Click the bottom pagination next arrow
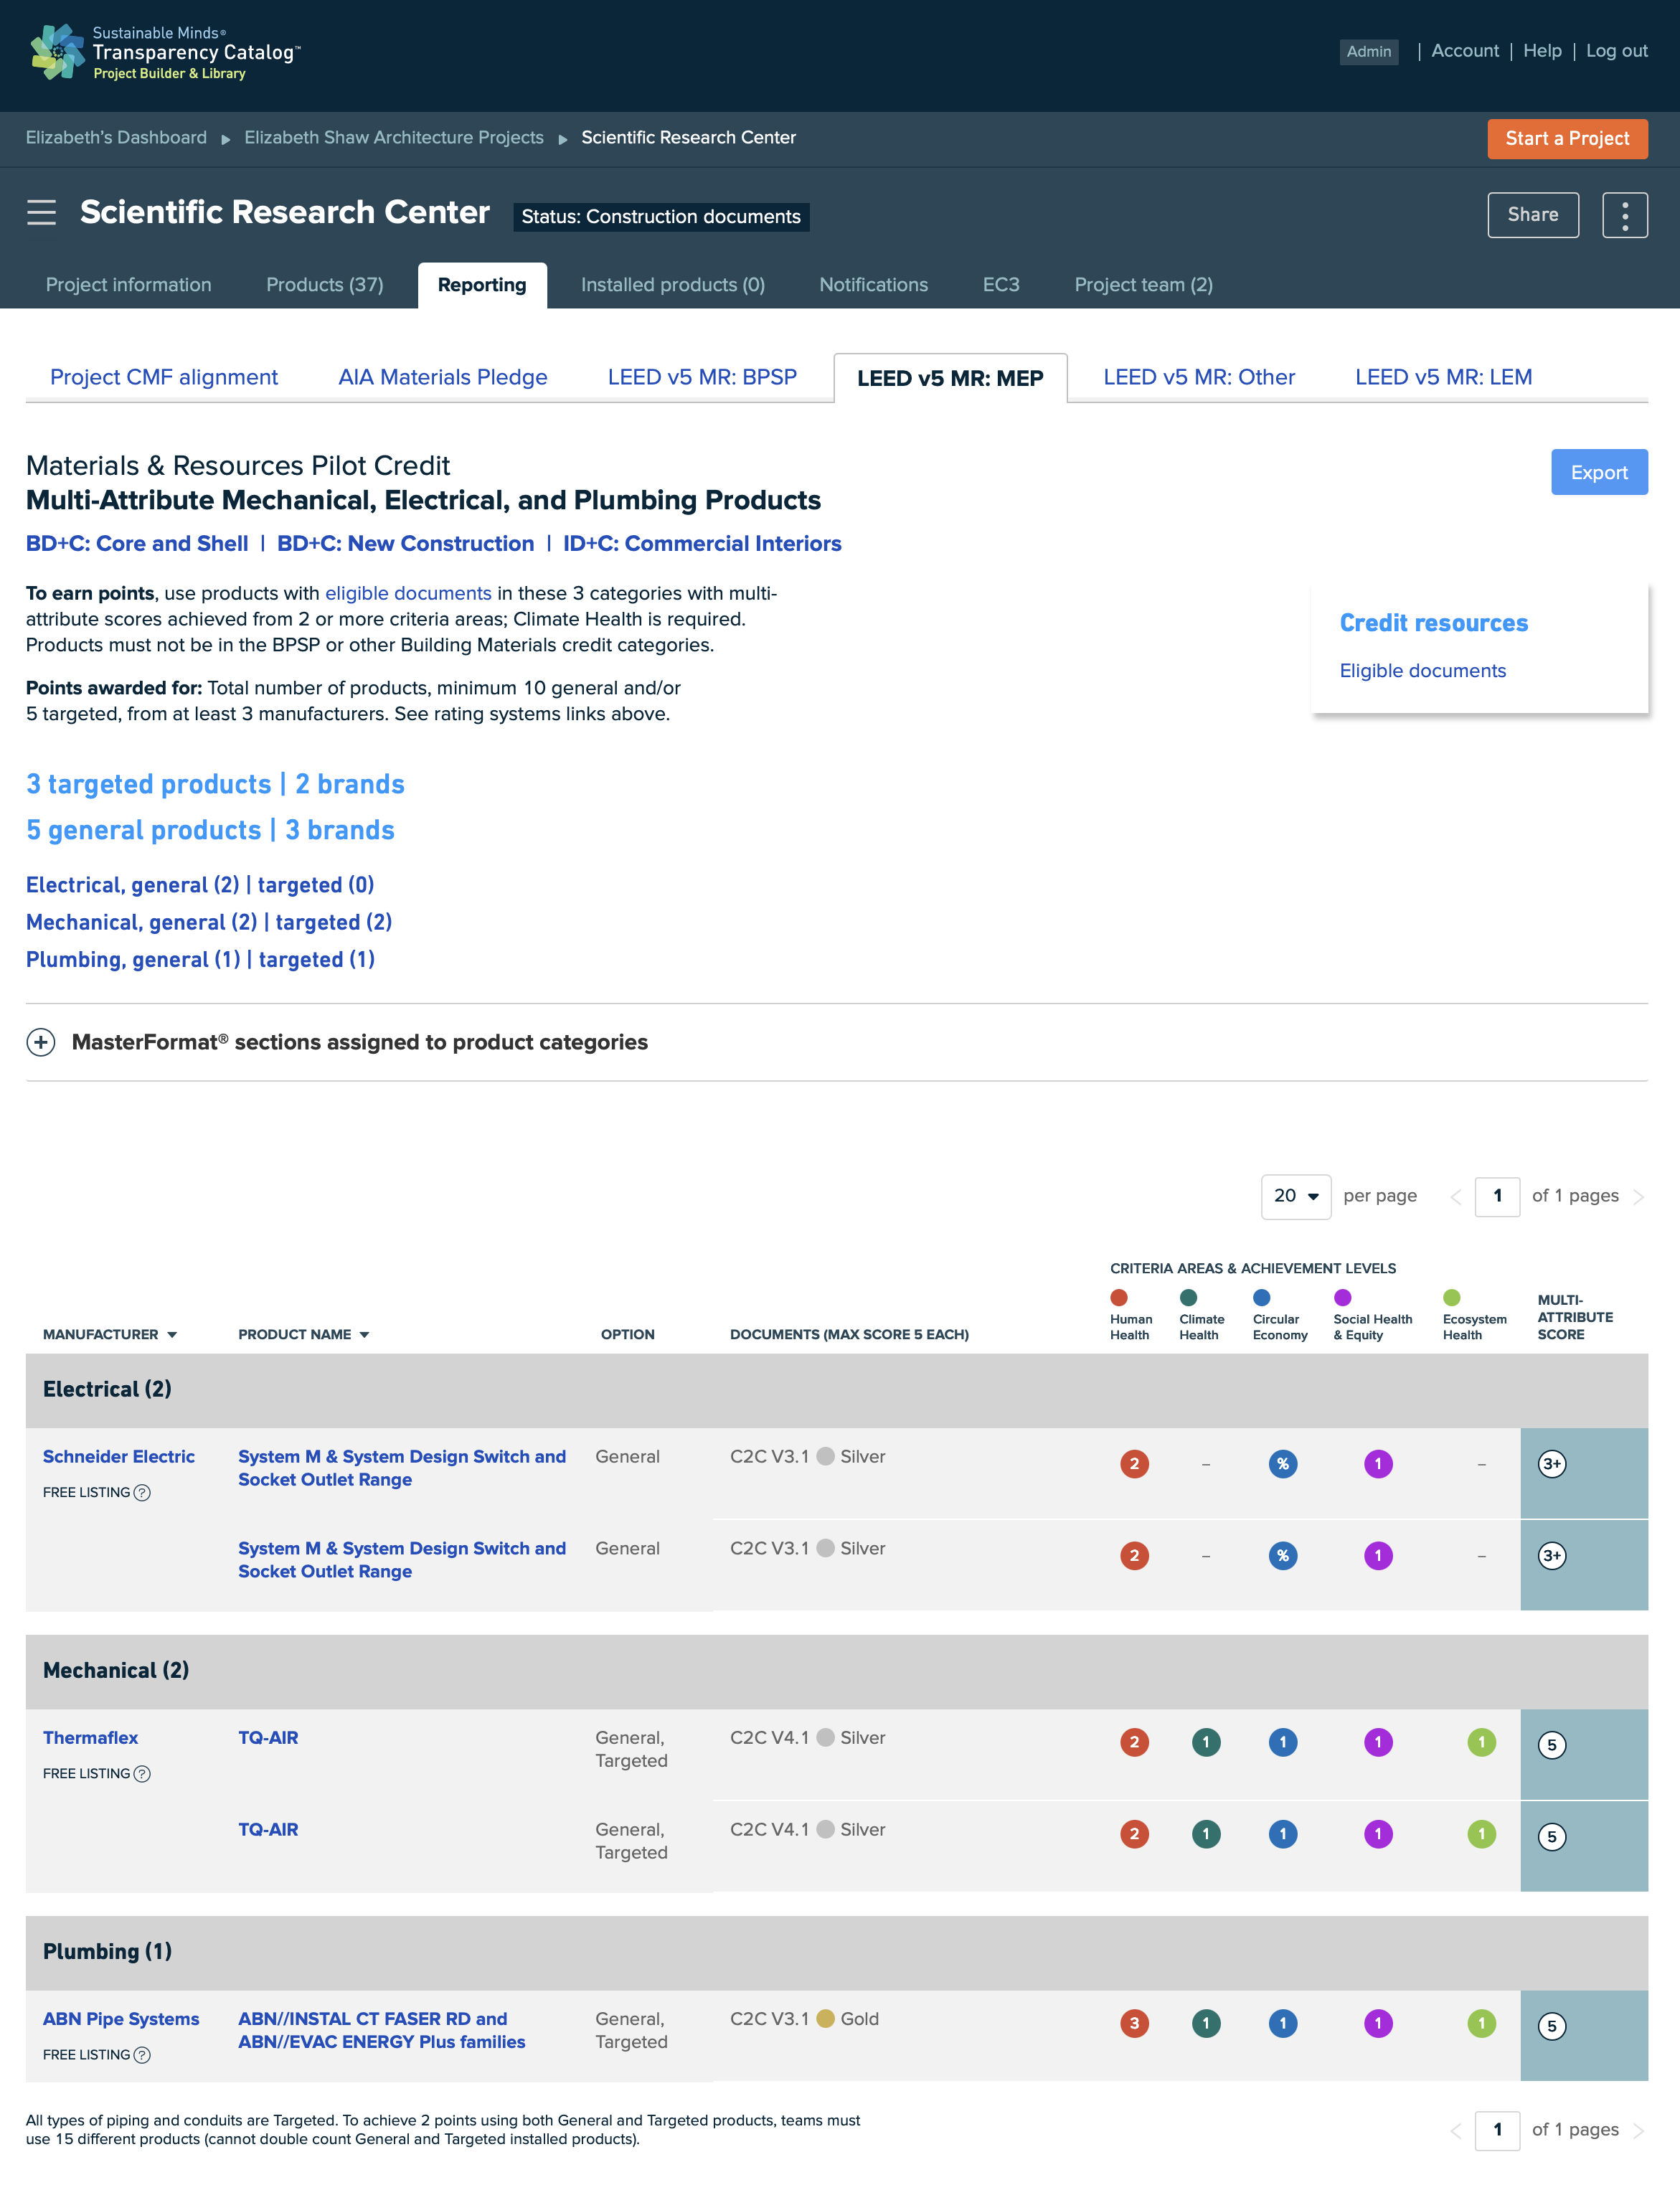This screenshot has width=1680, height=2190. coord(1638,2130)
